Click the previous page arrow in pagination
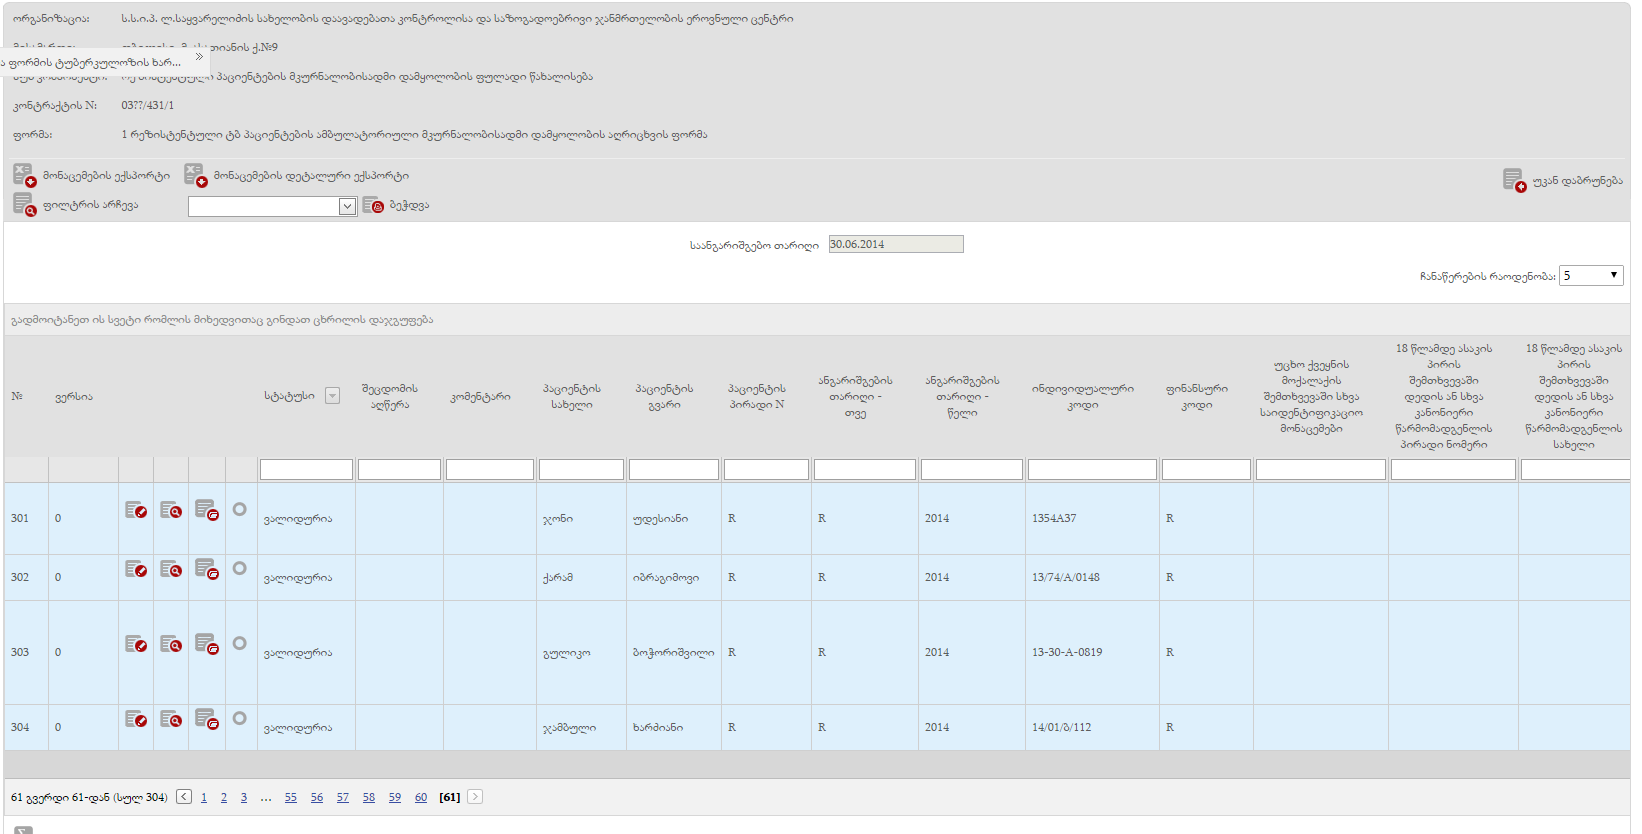Screen dimensions: 1642x834 click(x=184, y=797)
